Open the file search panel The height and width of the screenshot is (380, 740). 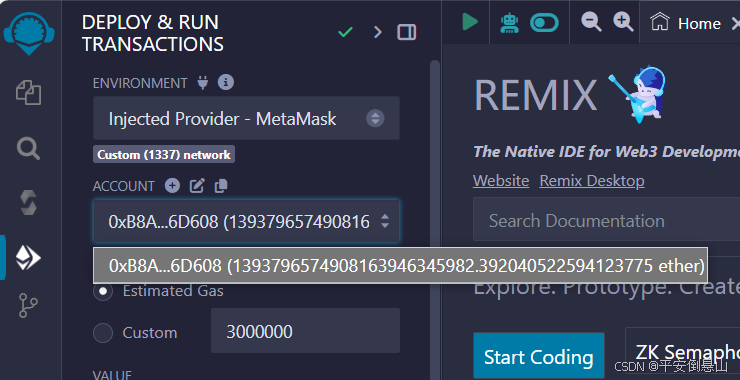tap(29, 149)
